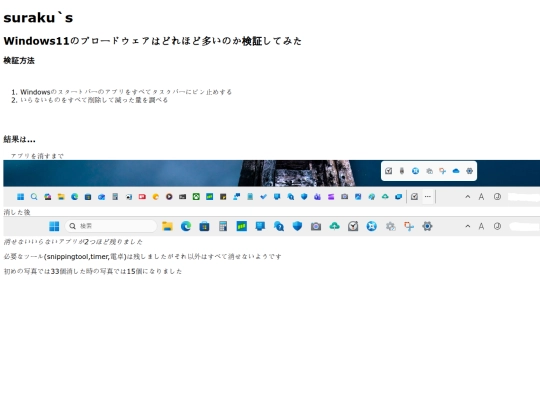Open OneDrive cloud in overflow popup

pos(456,171)
